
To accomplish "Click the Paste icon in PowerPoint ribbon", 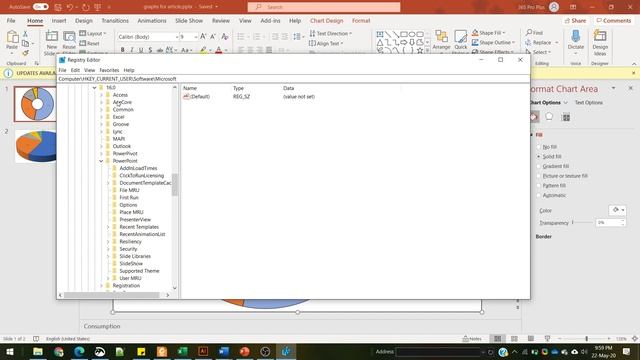I will [12, 37].
